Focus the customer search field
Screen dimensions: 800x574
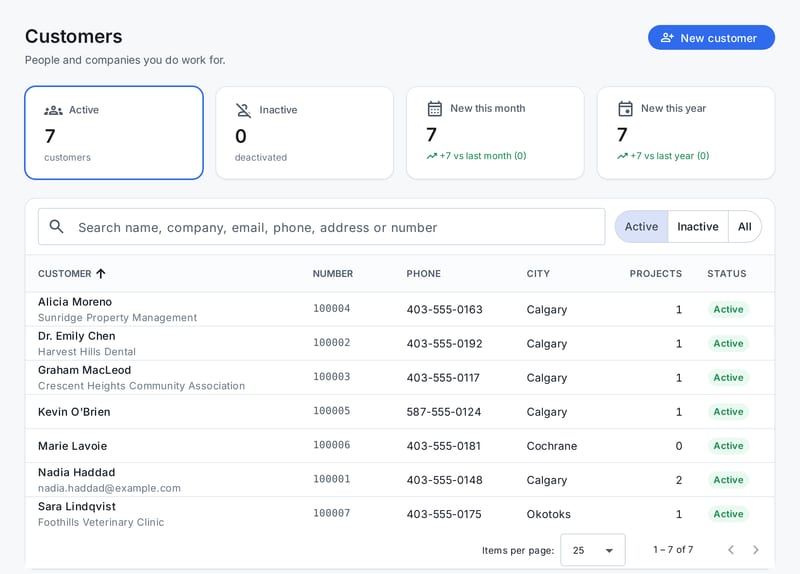tap(321, 227)
